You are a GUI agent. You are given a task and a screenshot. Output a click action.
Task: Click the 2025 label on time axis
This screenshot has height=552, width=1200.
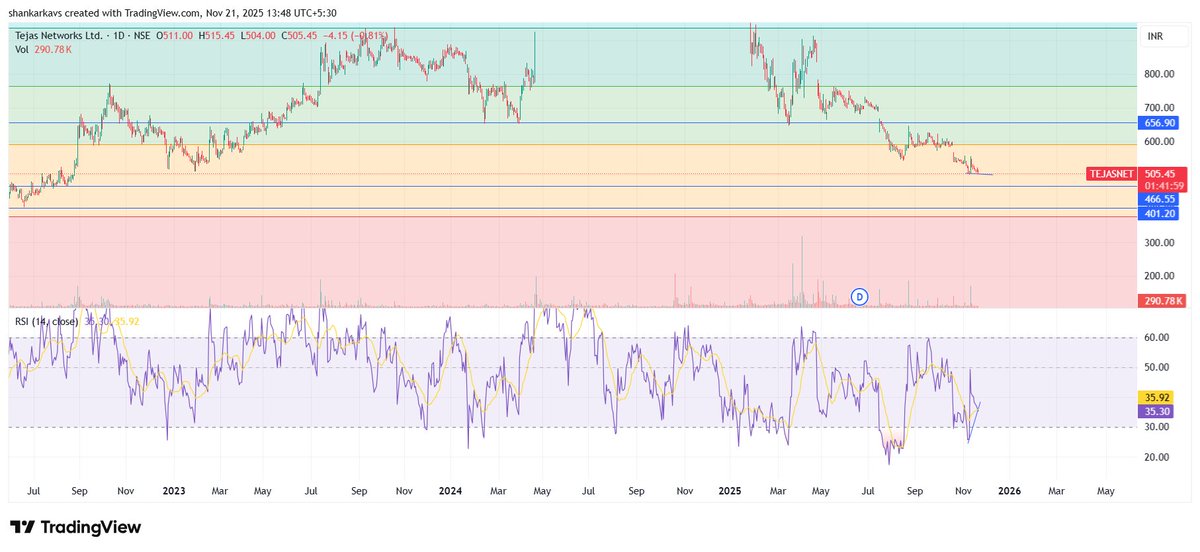pyautogui.click(x=728, y=492)
